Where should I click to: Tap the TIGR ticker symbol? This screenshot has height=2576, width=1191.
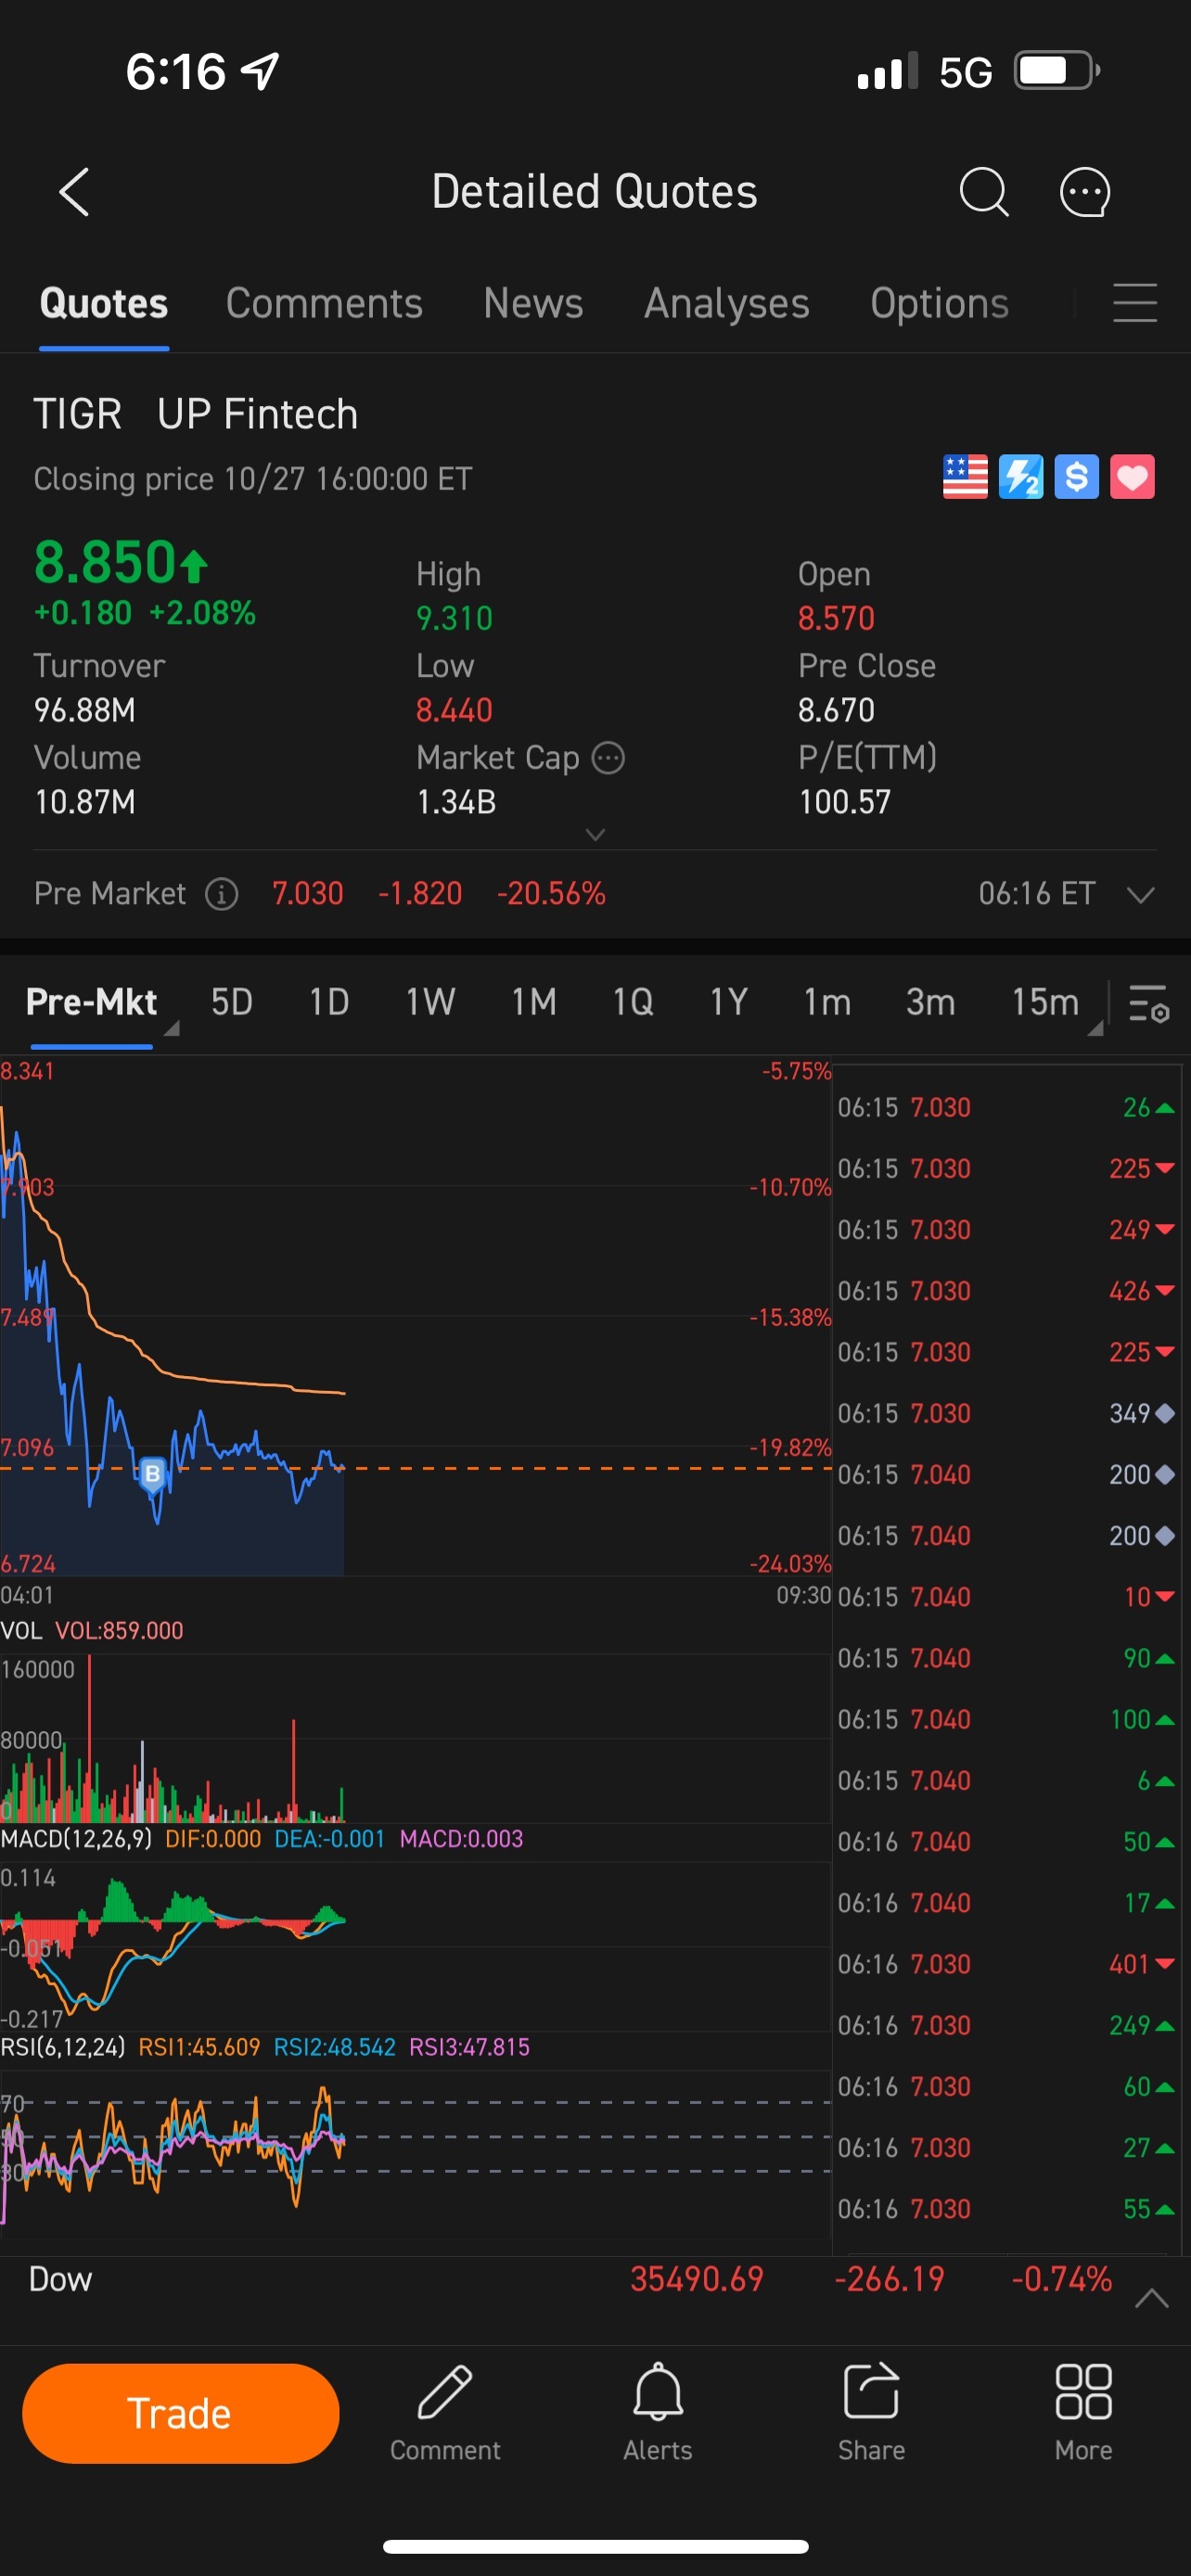78,414
